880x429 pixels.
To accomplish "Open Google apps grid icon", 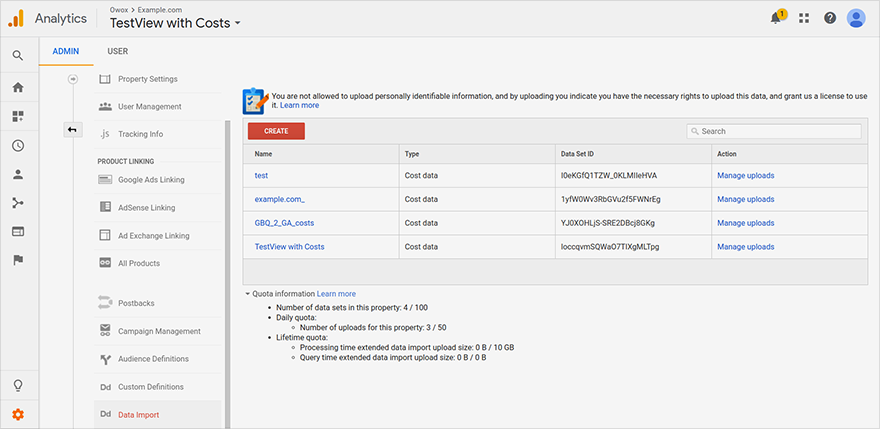I will click(x=804, y=18).
